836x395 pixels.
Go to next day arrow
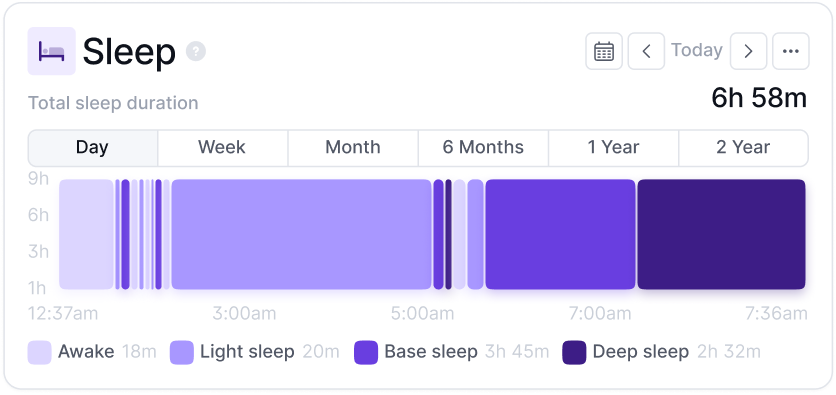pyautogui.click(x=748, y=51)
